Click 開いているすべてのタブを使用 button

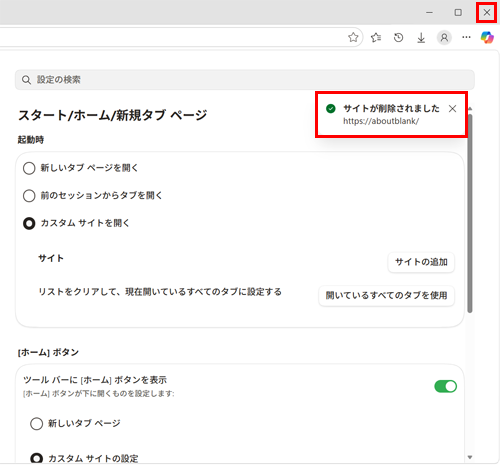386,296
